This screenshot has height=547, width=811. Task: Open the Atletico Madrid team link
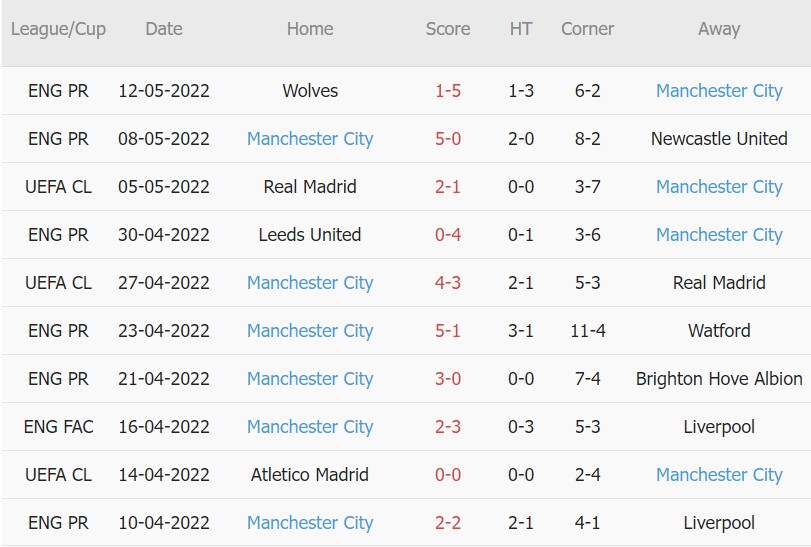[x=310, y=475]
